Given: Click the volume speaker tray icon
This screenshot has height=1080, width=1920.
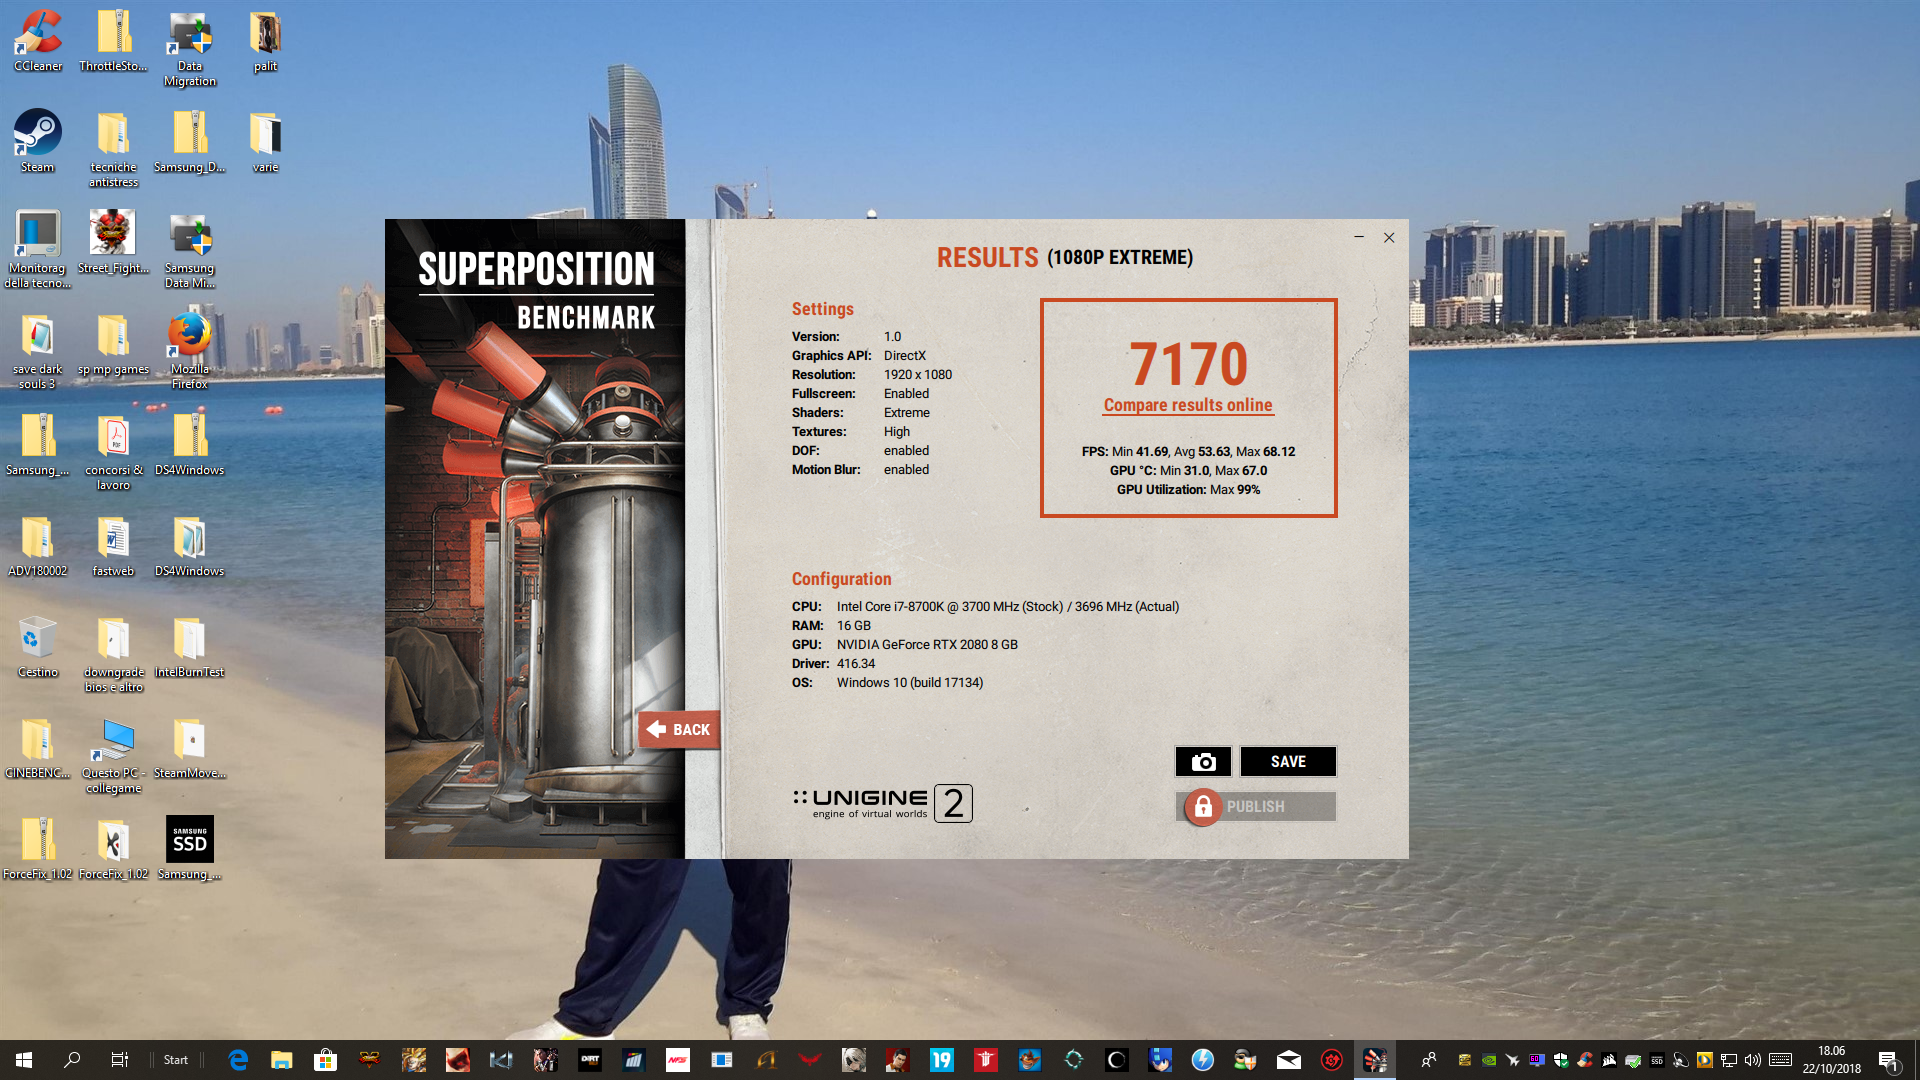Looking at the screenshot, I should pyautogui.click(x=1753, y=1060).
